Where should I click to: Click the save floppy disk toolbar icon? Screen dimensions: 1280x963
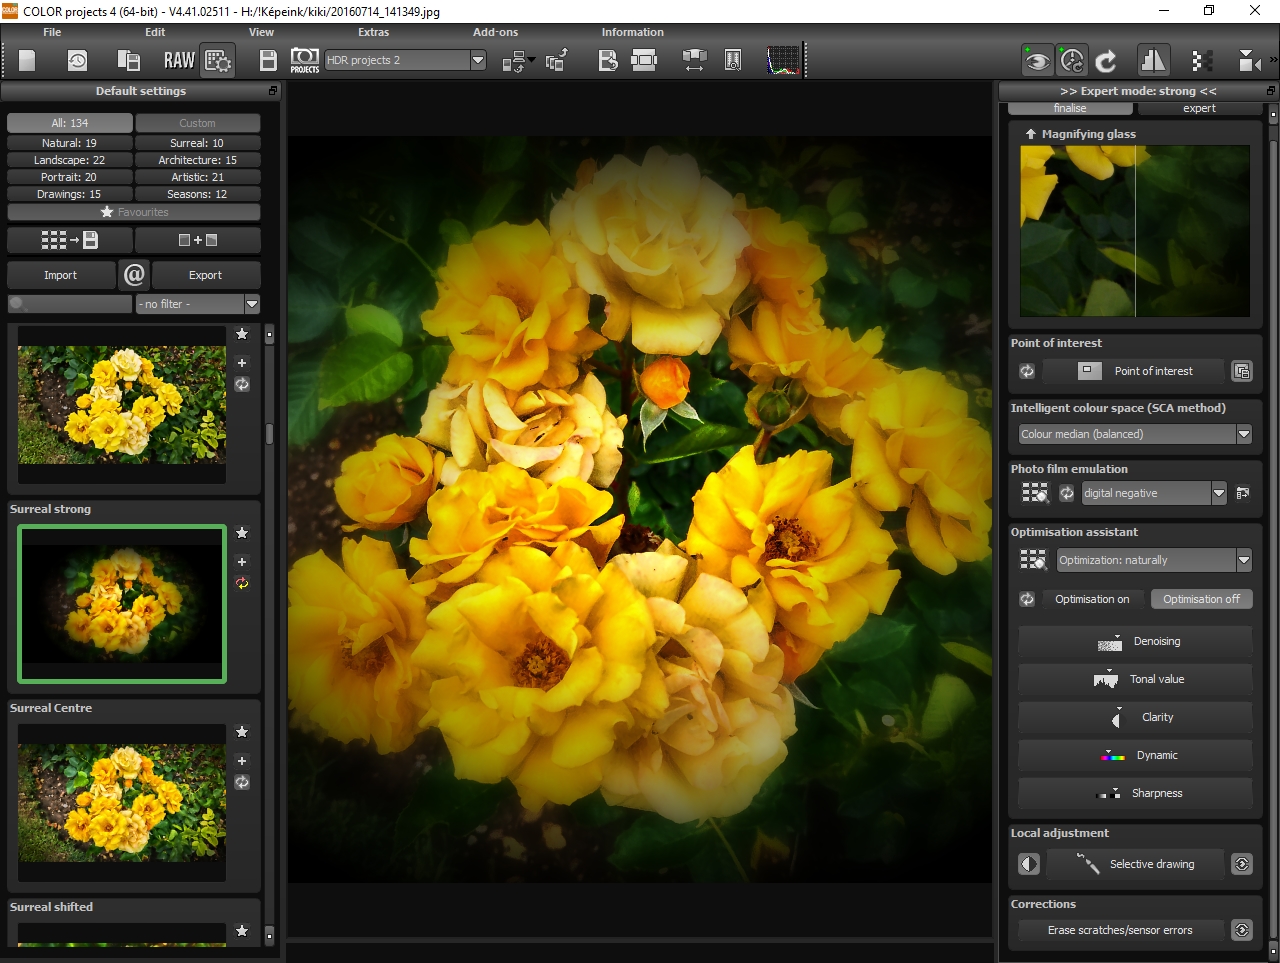268,60
